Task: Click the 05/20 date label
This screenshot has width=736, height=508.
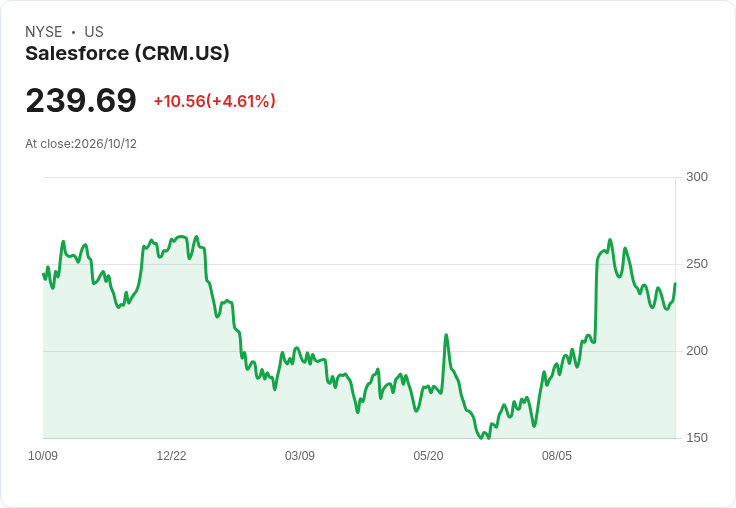Action: click(428, 455)
